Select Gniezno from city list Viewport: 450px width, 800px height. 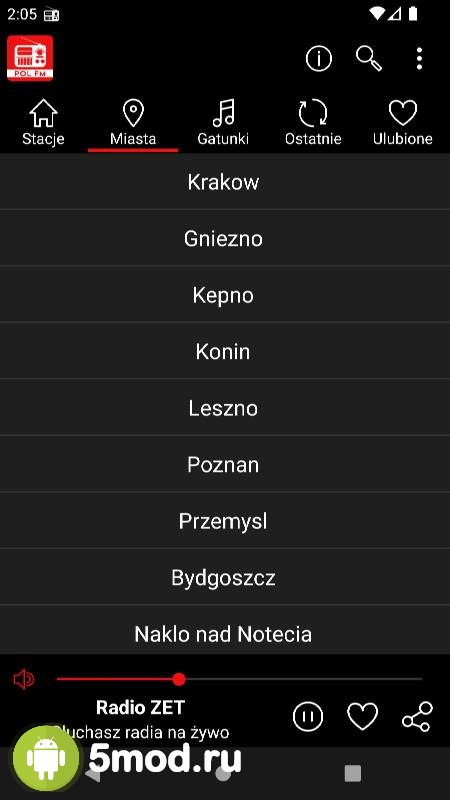tap(225, 238)
